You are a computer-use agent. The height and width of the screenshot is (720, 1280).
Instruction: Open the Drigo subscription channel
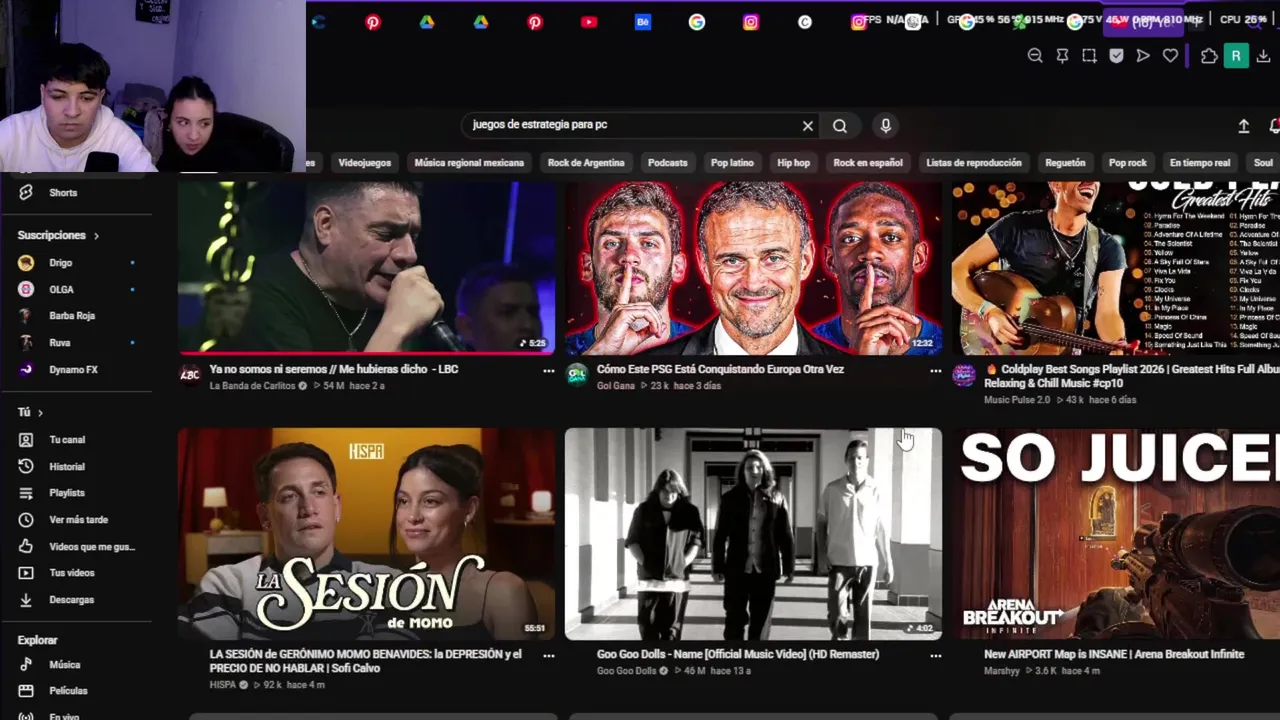coord(60,263)
